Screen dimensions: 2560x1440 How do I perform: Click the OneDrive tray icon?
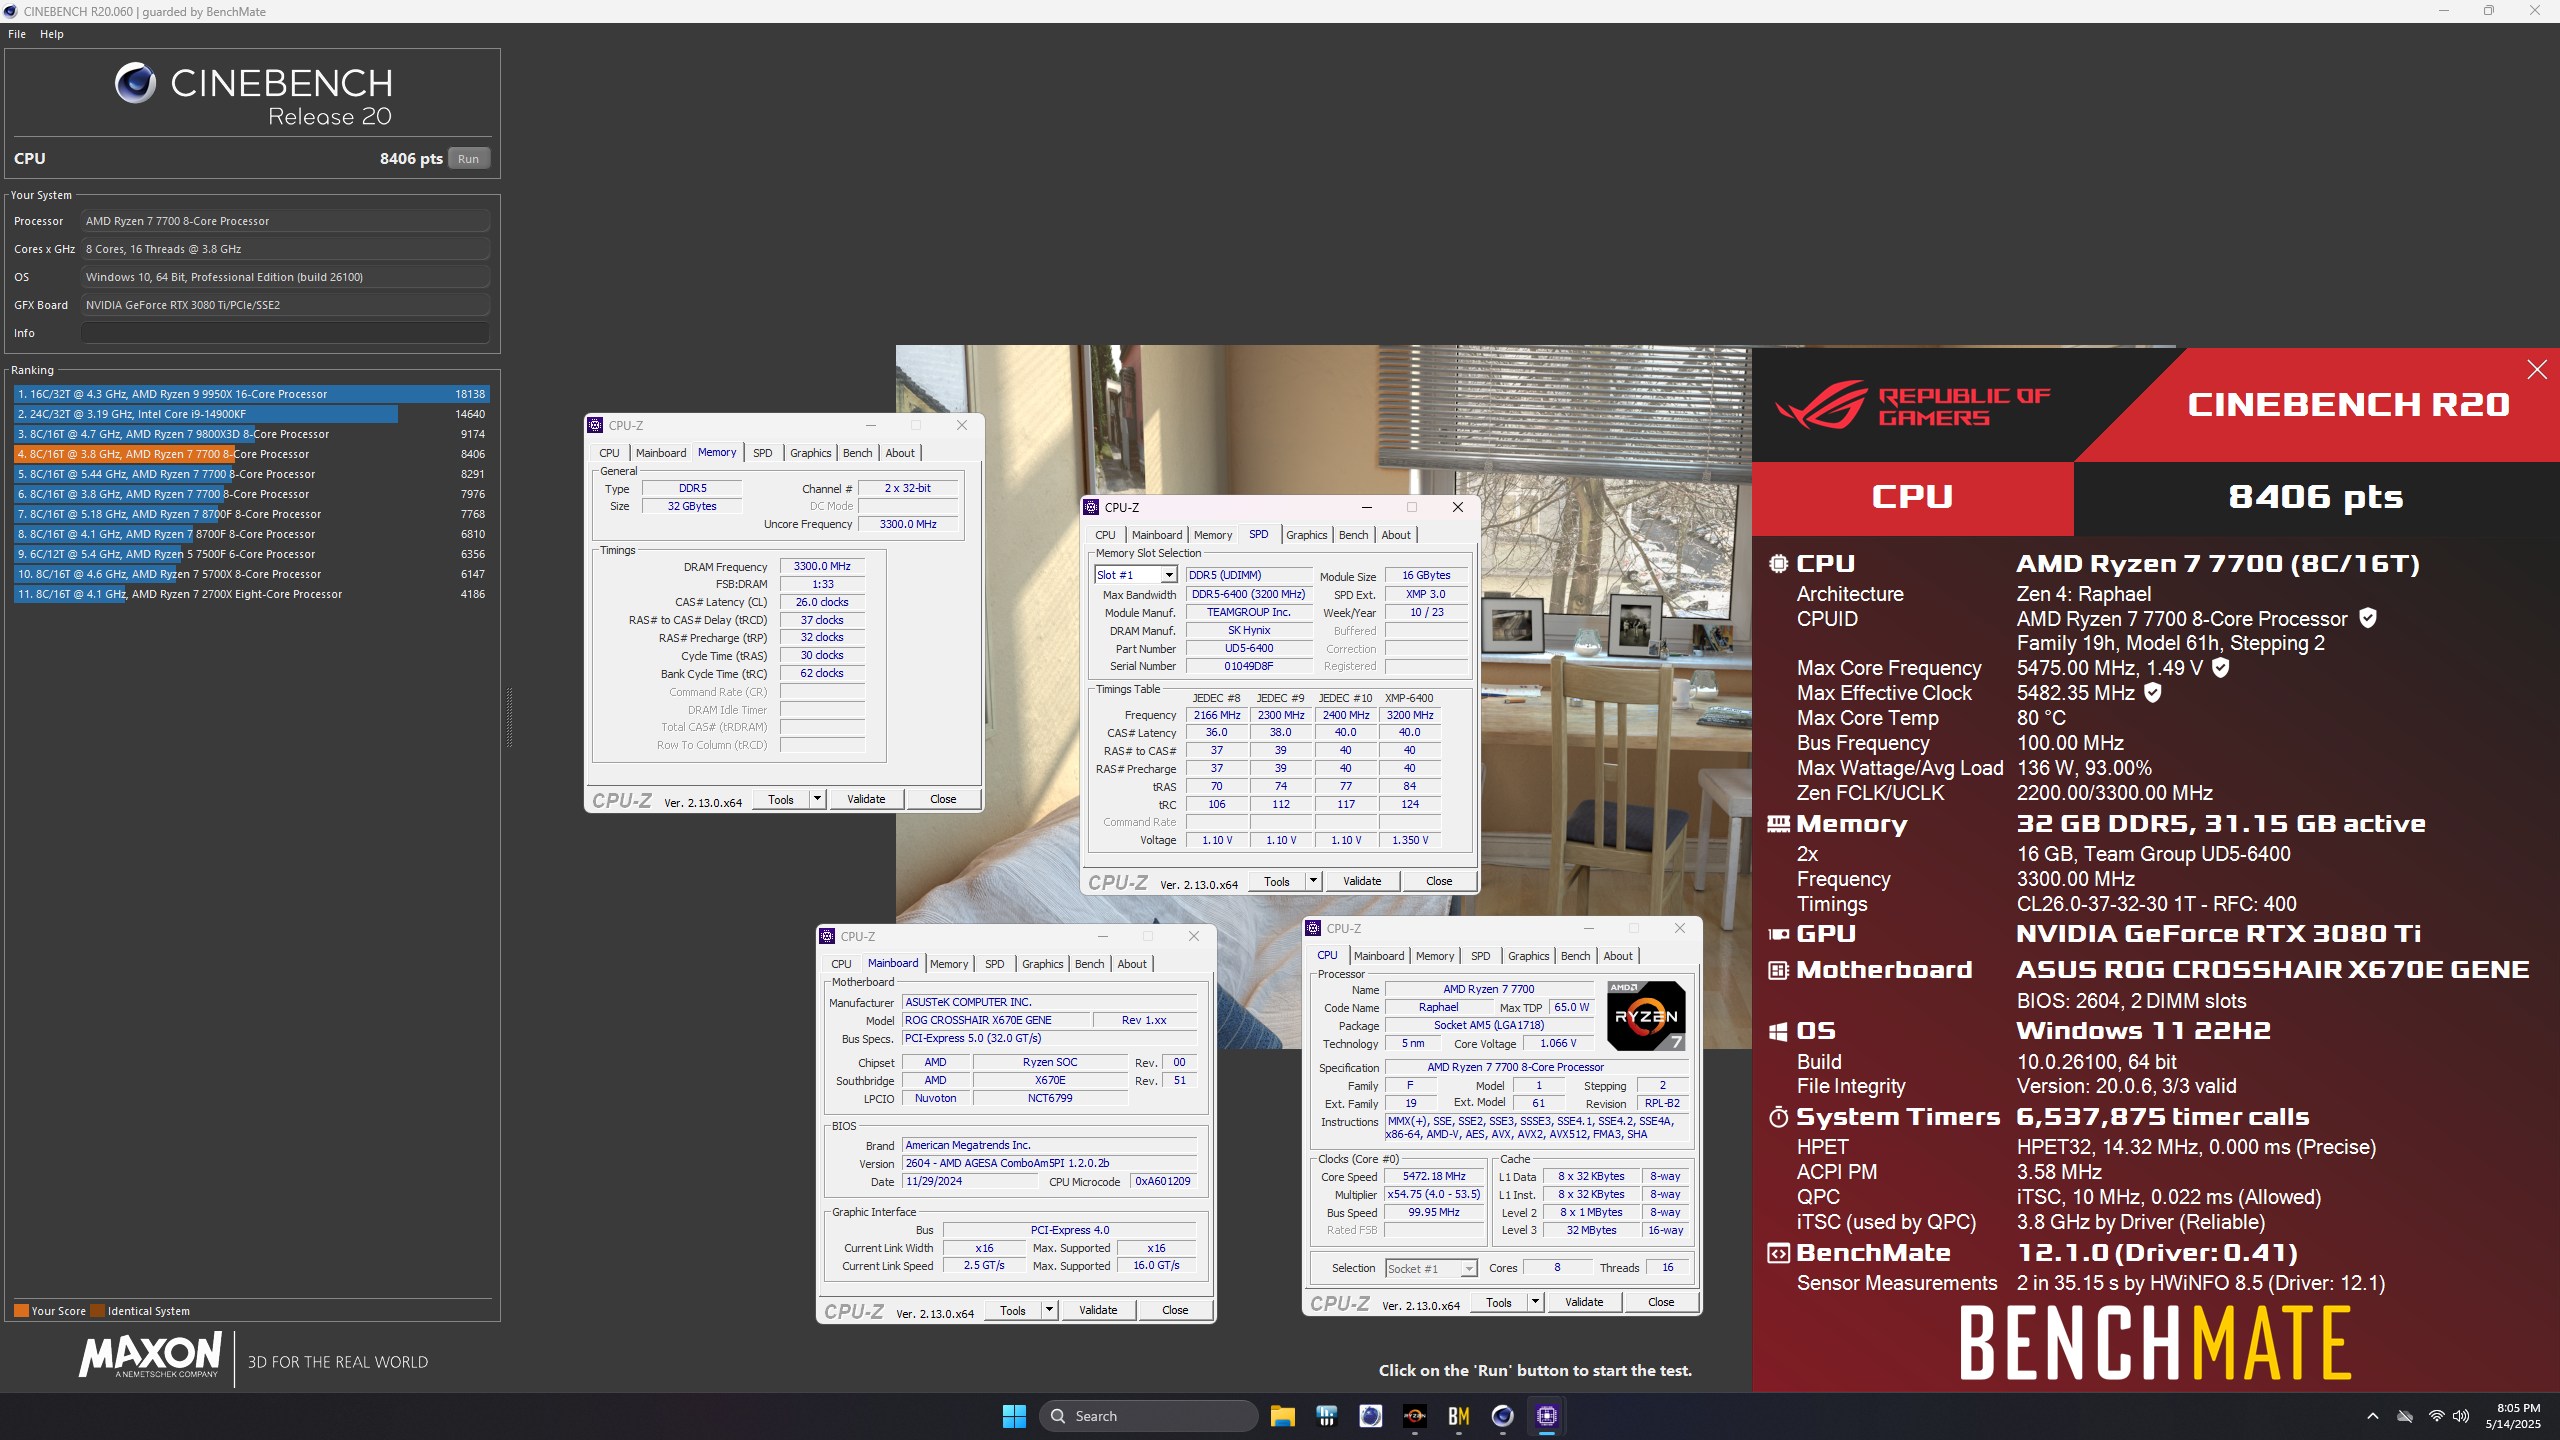coord(2405,1416)
